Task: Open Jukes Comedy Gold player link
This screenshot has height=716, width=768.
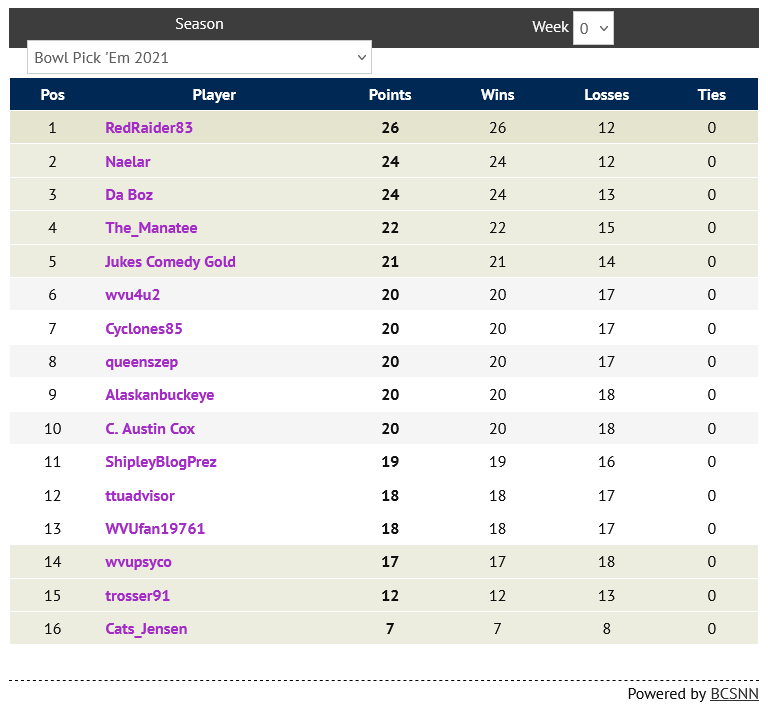Action: pyautogui.click(x=170, y=262)
